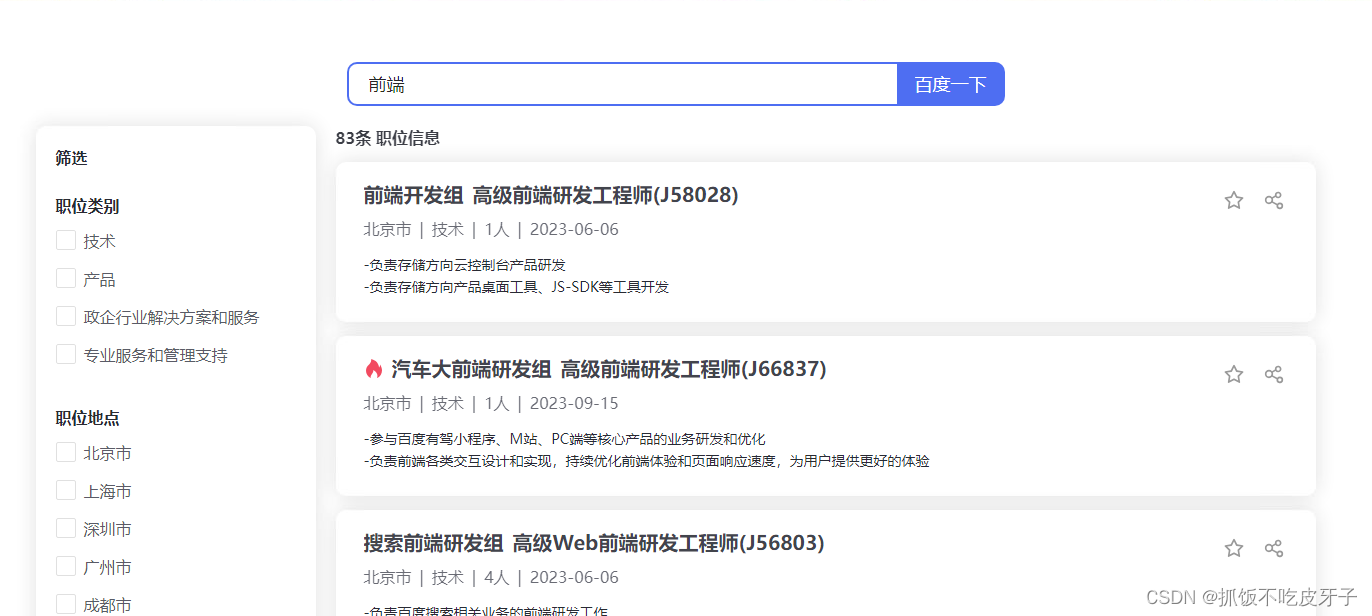Screen dimensions: 1372x616
Task: Favorite the J58028 job with star icon
Action: [x=1234, y=200]
